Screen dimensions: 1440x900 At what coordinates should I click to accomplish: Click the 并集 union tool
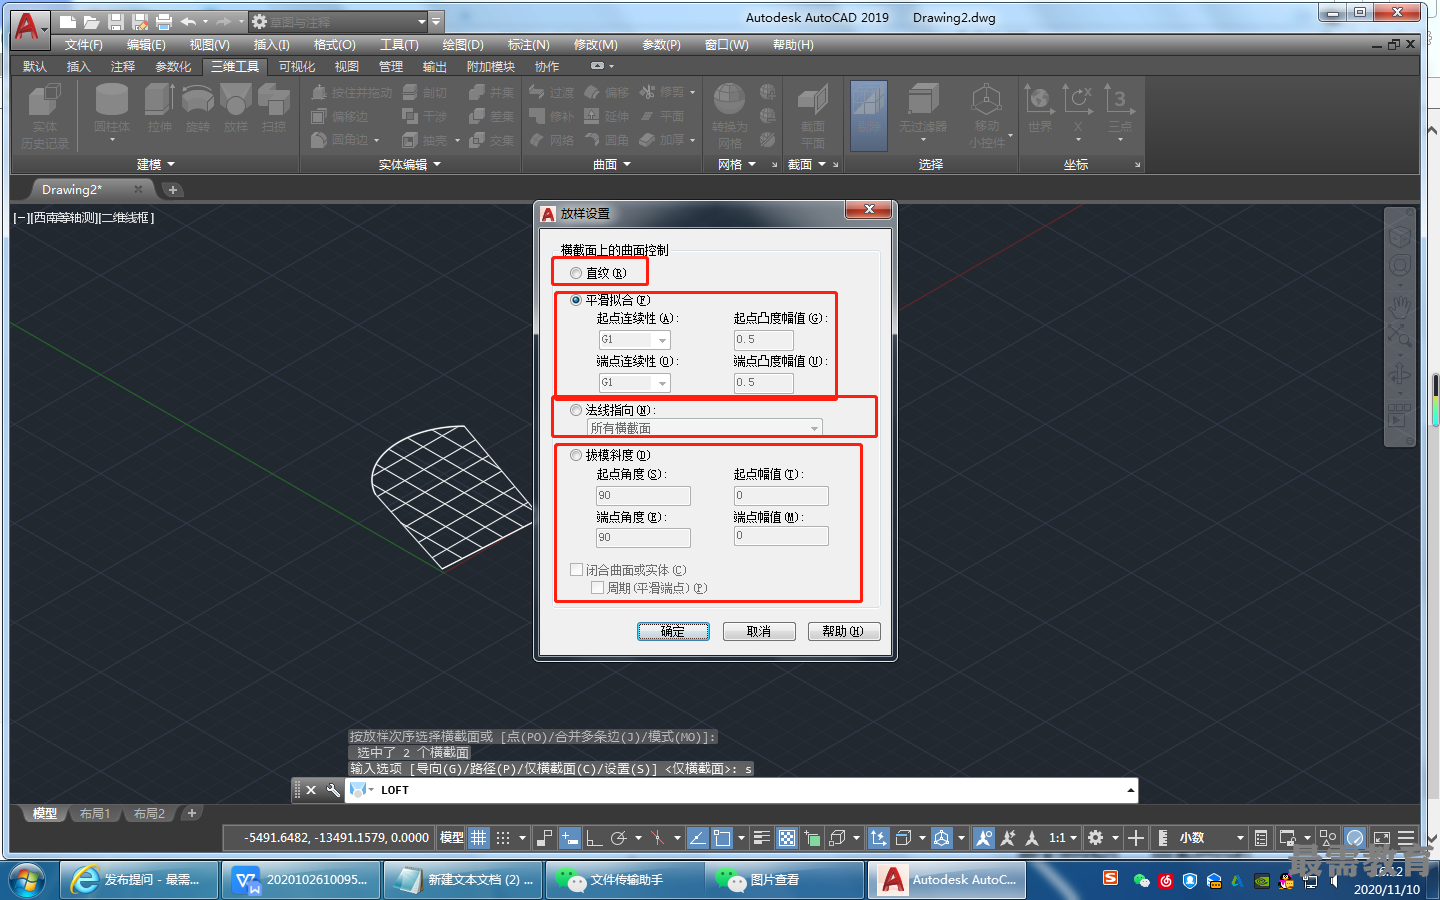point(491,92)
